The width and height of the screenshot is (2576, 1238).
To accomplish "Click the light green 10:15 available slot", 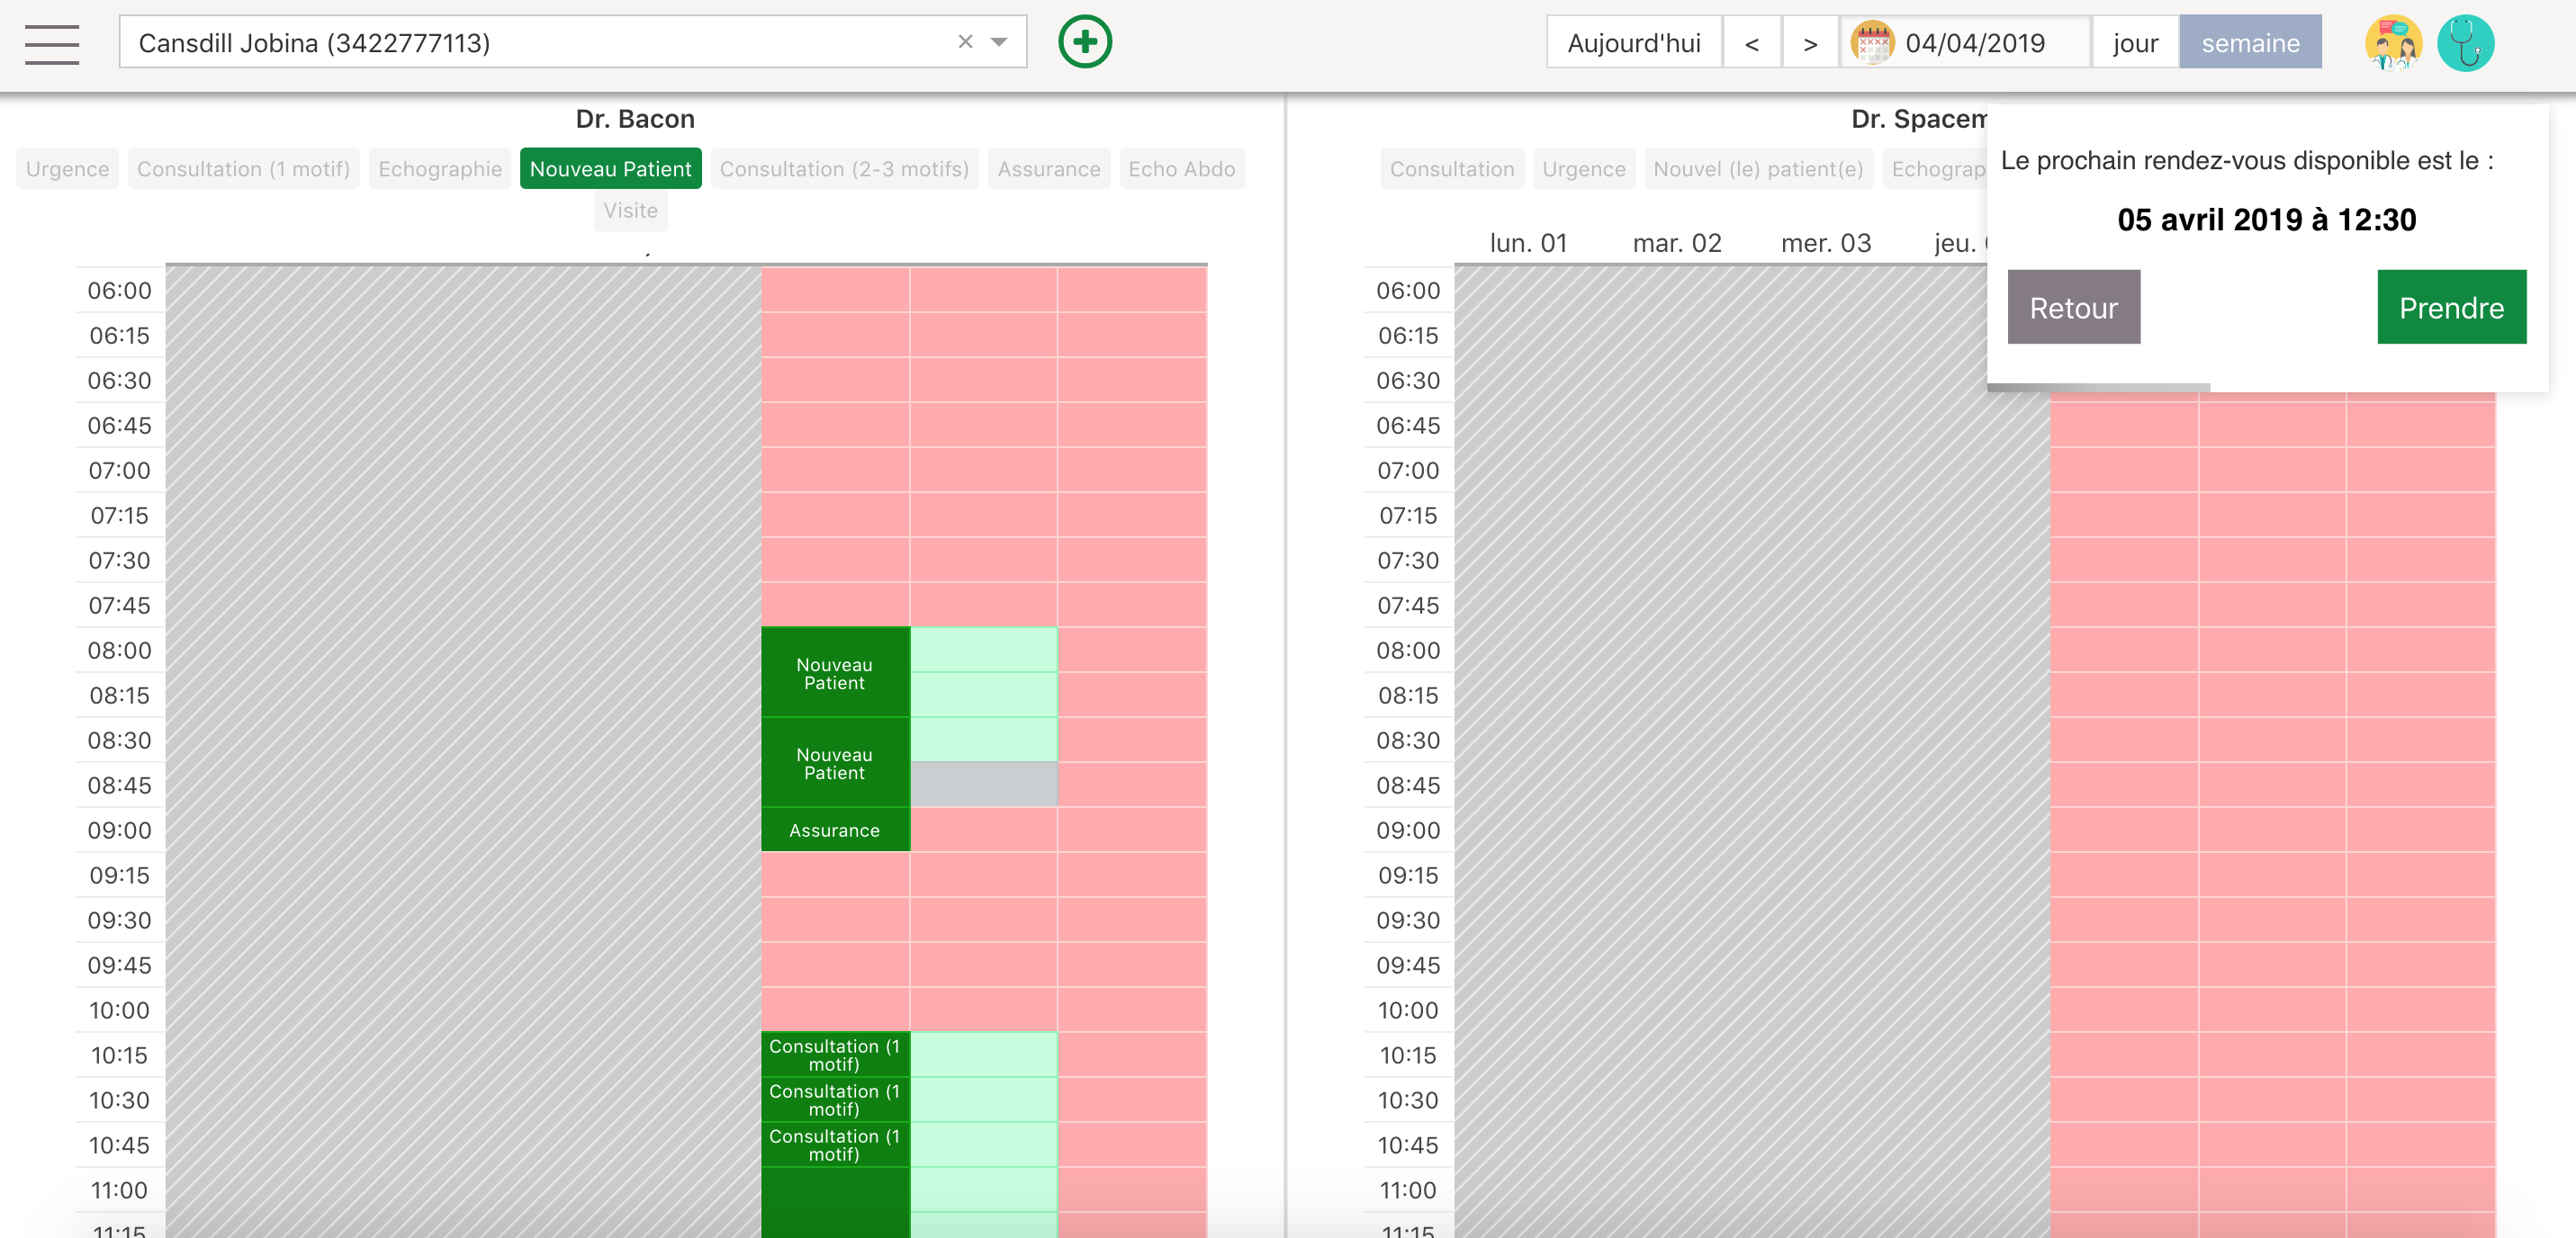I will point(984,1054).
